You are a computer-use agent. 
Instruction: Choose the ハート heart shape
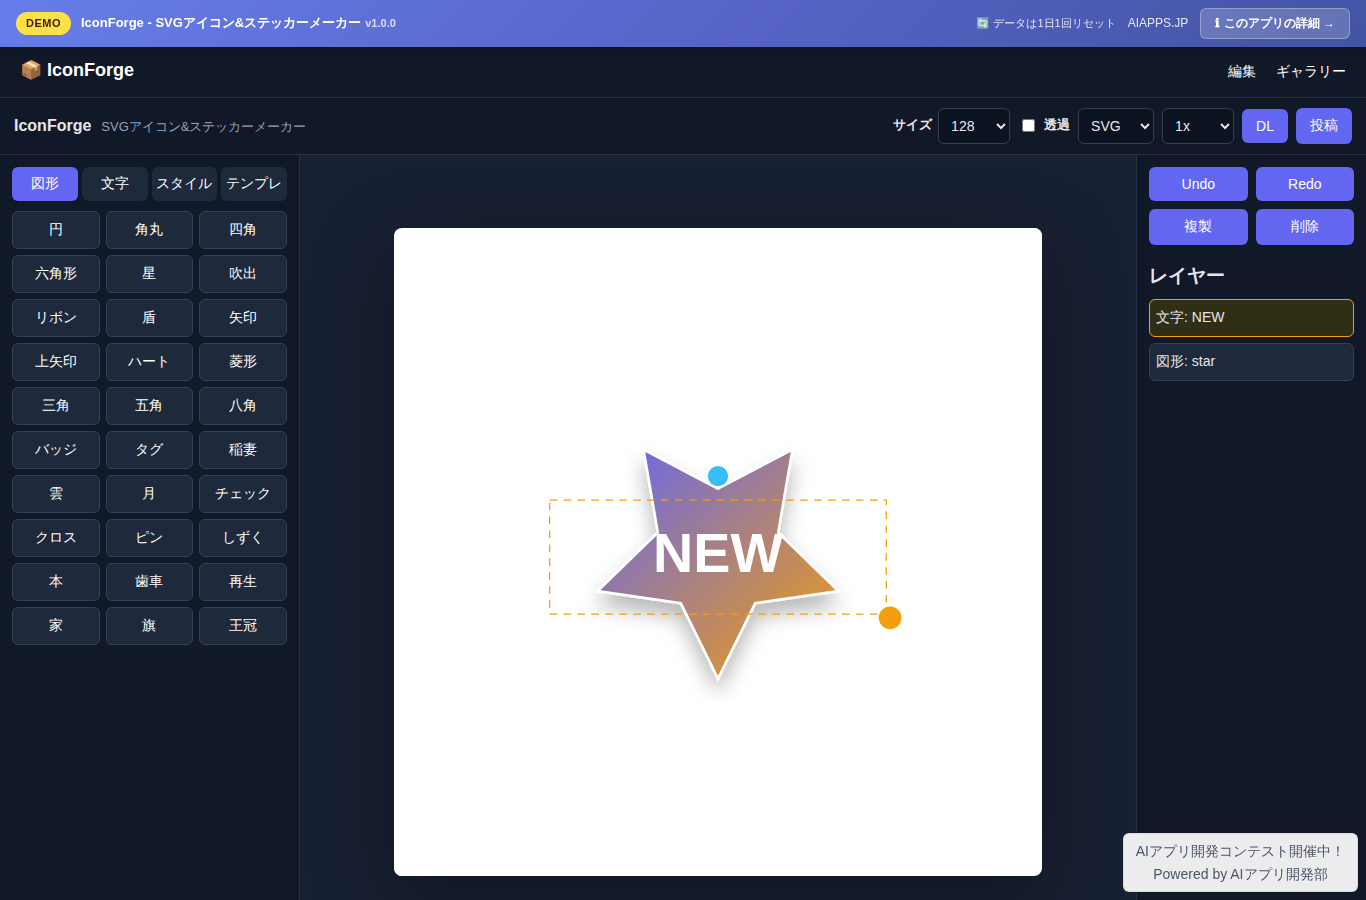coord(149,362)
